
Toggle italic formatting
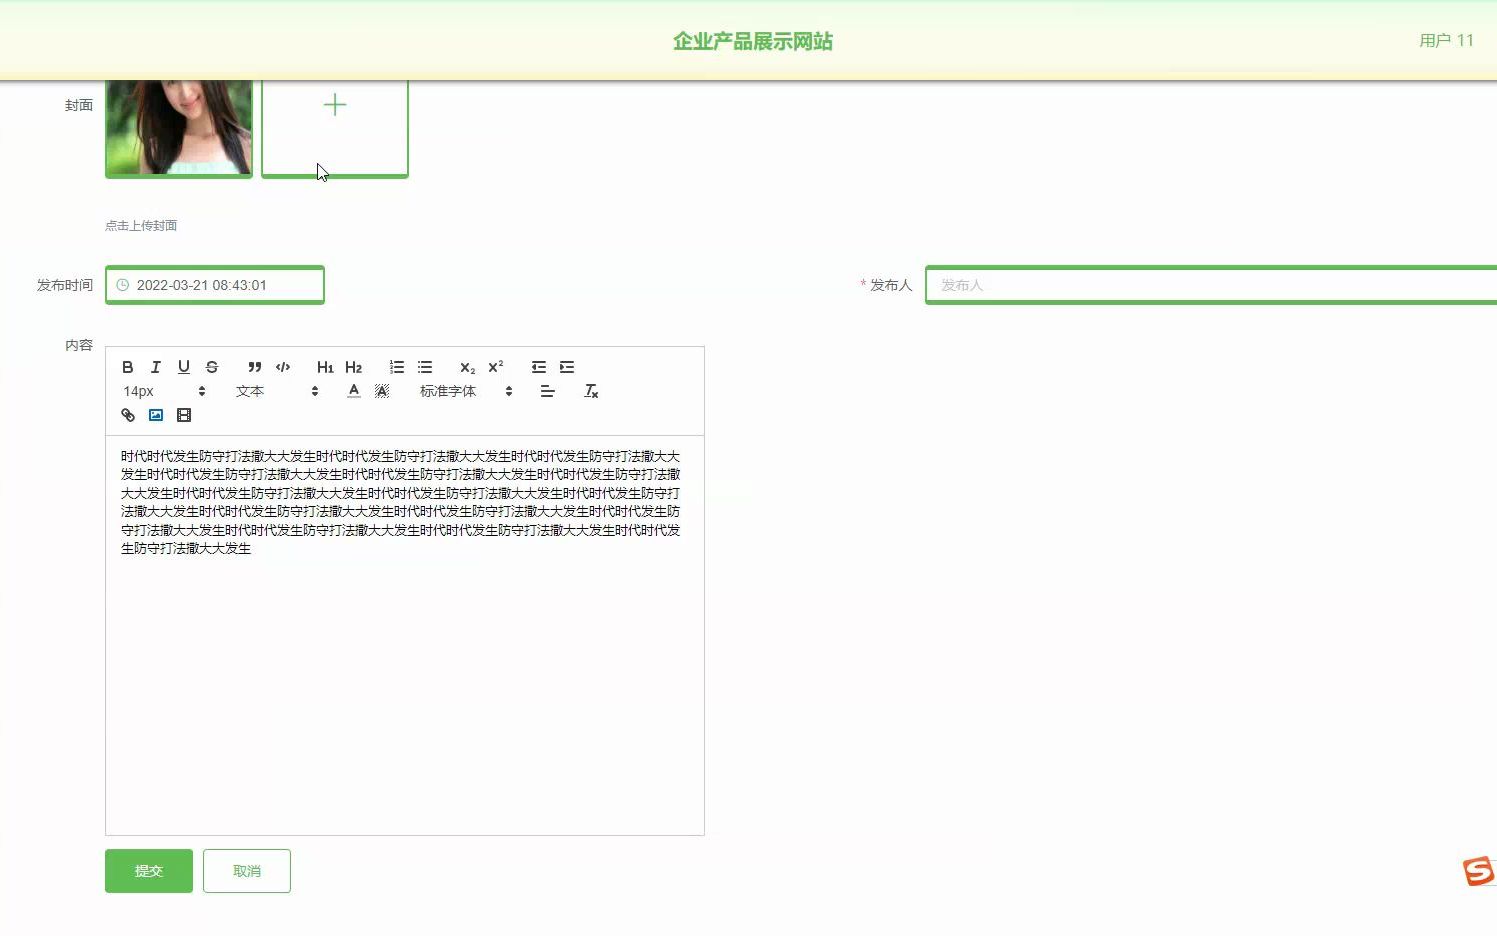click(156, 367)
